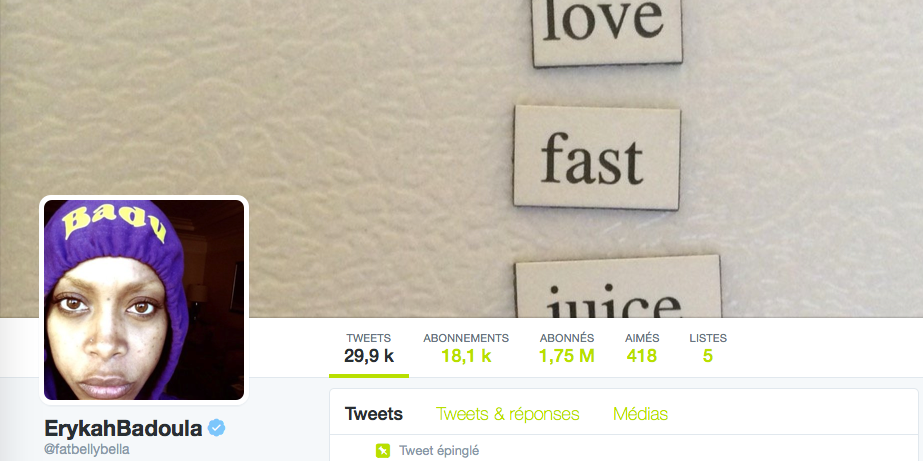The height and width of the screenshot is (461, 923).
Task: Switch to the Tweets & réponses tab
Action: pyautogui.click(x=507, y=414)
